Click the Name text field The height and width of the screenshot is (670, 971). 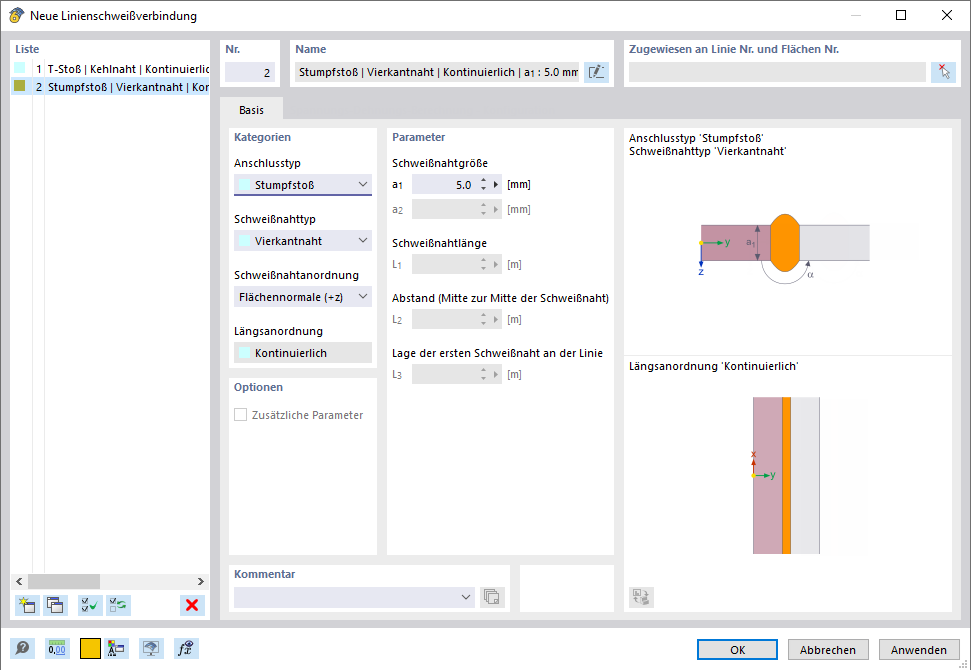coord(437,72)
